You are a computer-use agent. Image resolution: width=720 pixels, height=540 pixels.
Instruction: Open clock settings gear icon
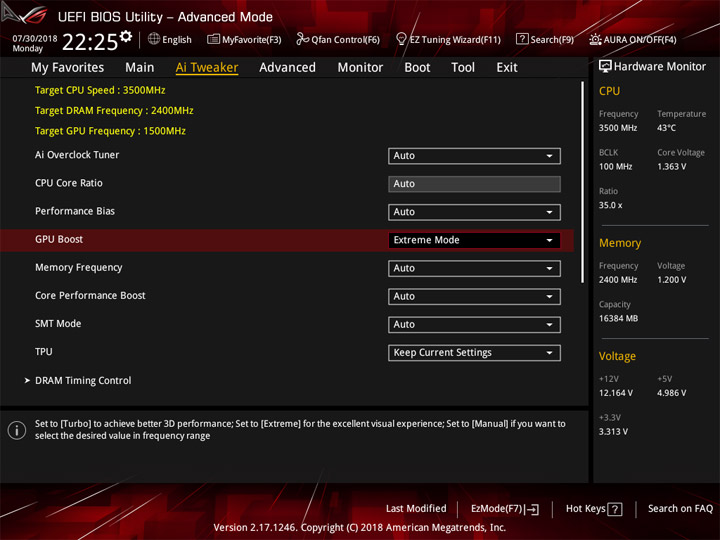(125, 36)
